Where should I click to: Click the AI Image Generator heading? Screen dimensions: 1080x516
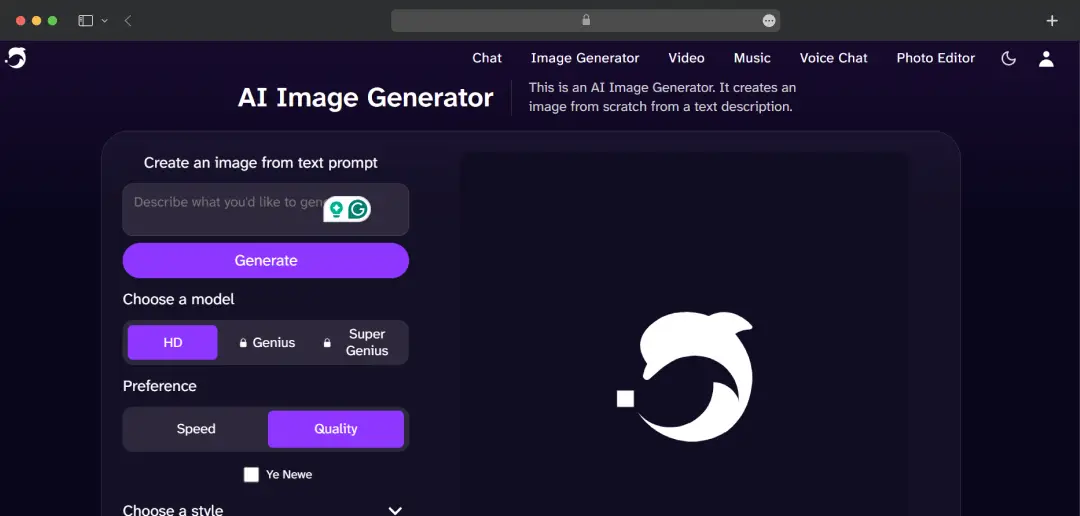click(366, 98)
